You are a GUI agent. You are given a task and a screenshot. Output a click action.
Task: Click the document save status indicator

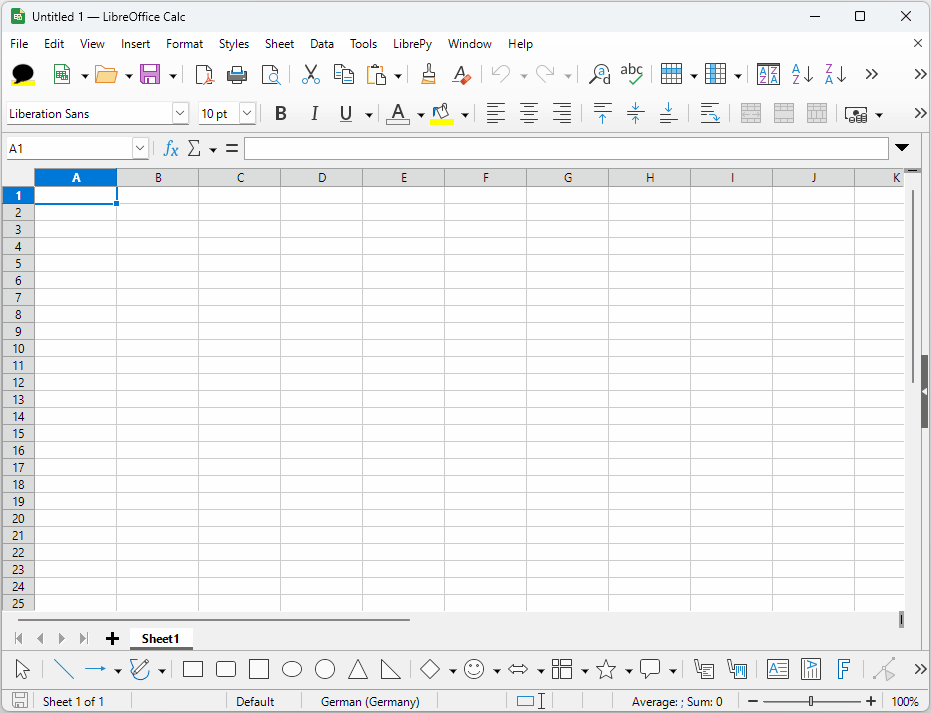[20, 701]
